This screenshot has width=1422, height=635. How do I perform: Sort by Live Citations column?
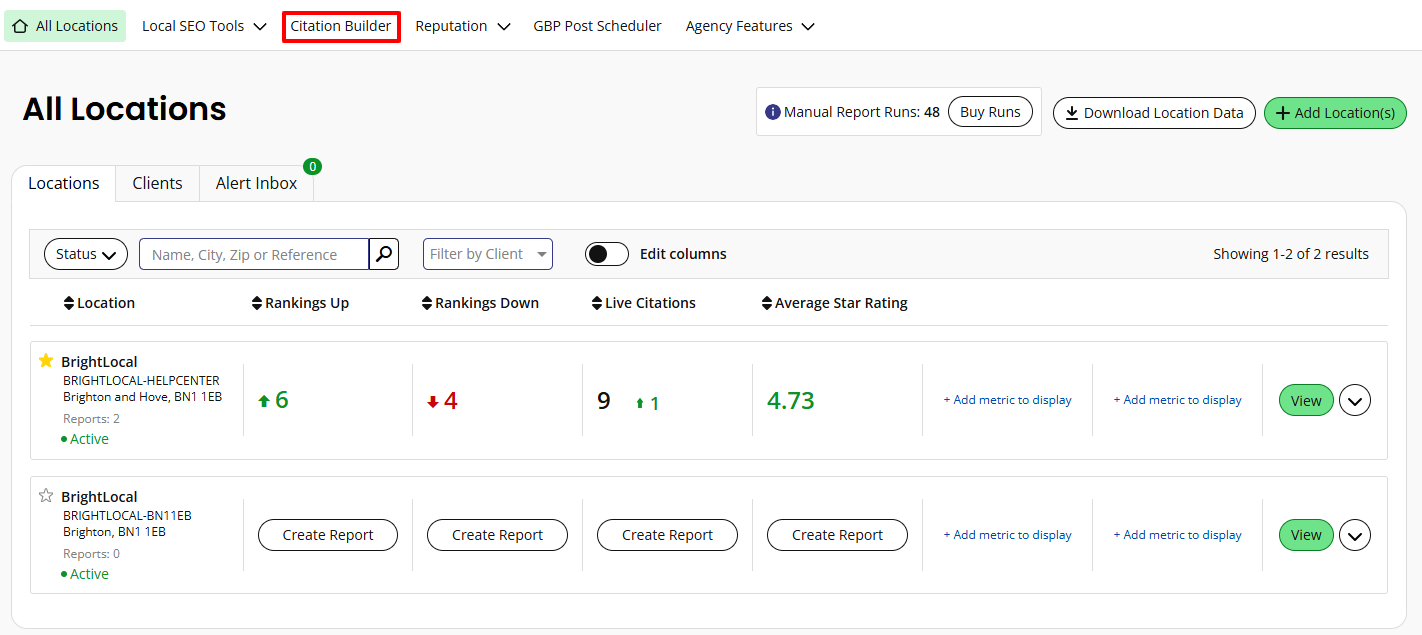coord(644,303)
